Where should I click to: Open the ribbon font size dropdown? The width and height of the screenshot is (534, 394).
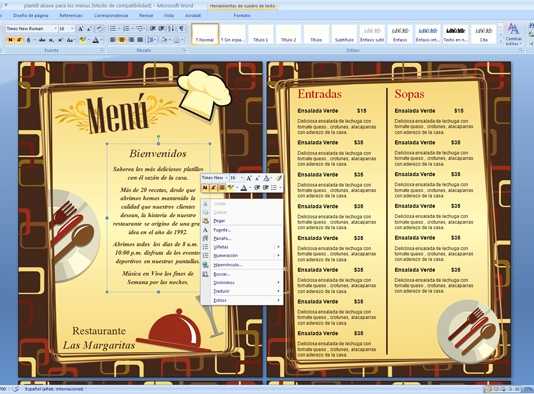(x=72, y=29)
